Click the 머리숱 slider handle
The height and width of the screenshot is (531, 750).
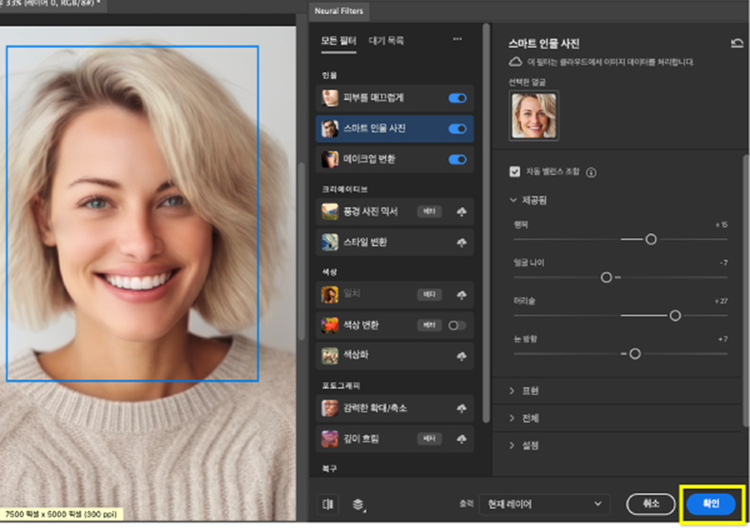tap(675, 315)
